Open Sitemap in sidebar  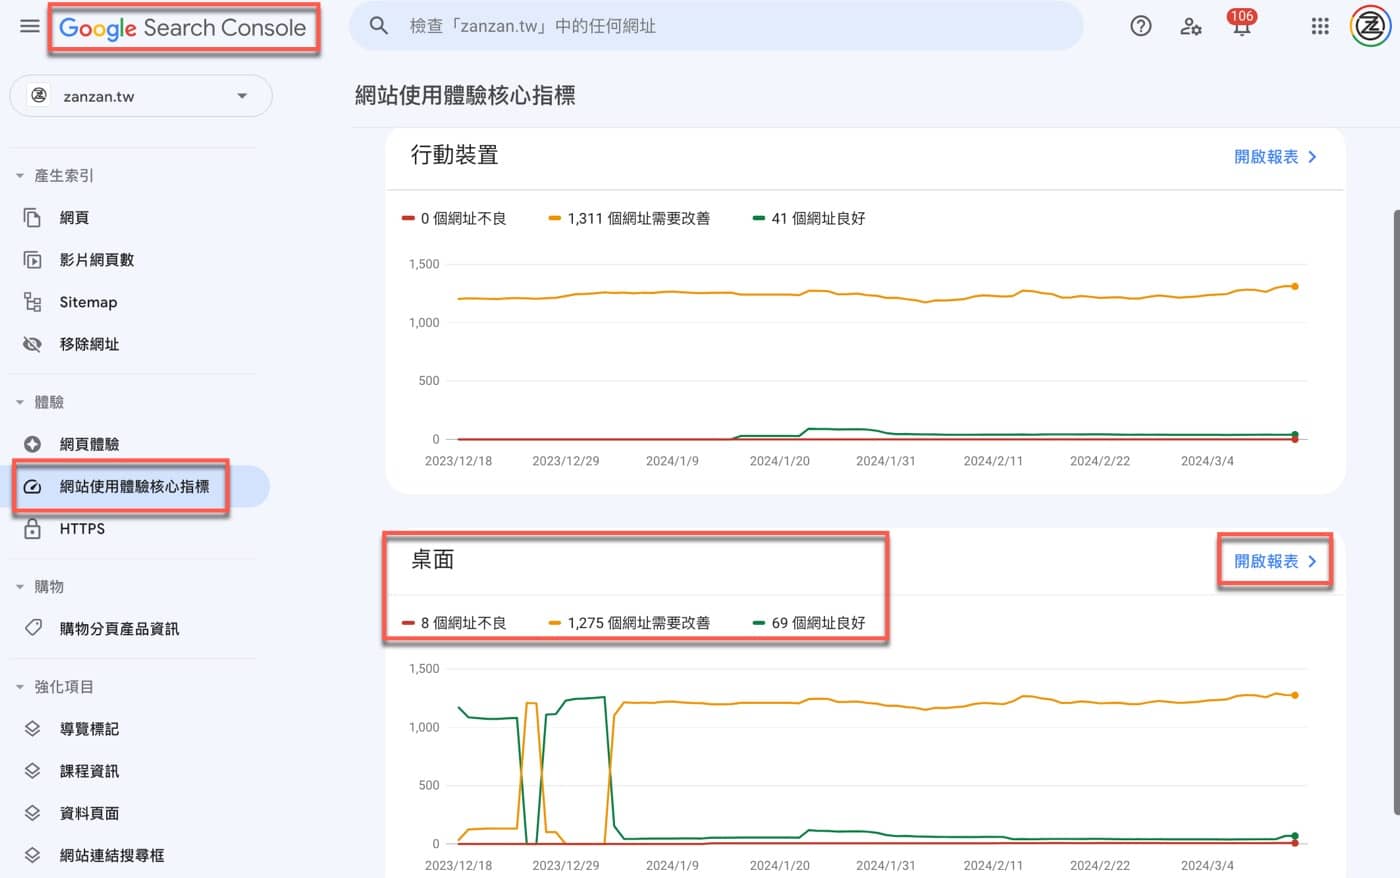(88, 302)
